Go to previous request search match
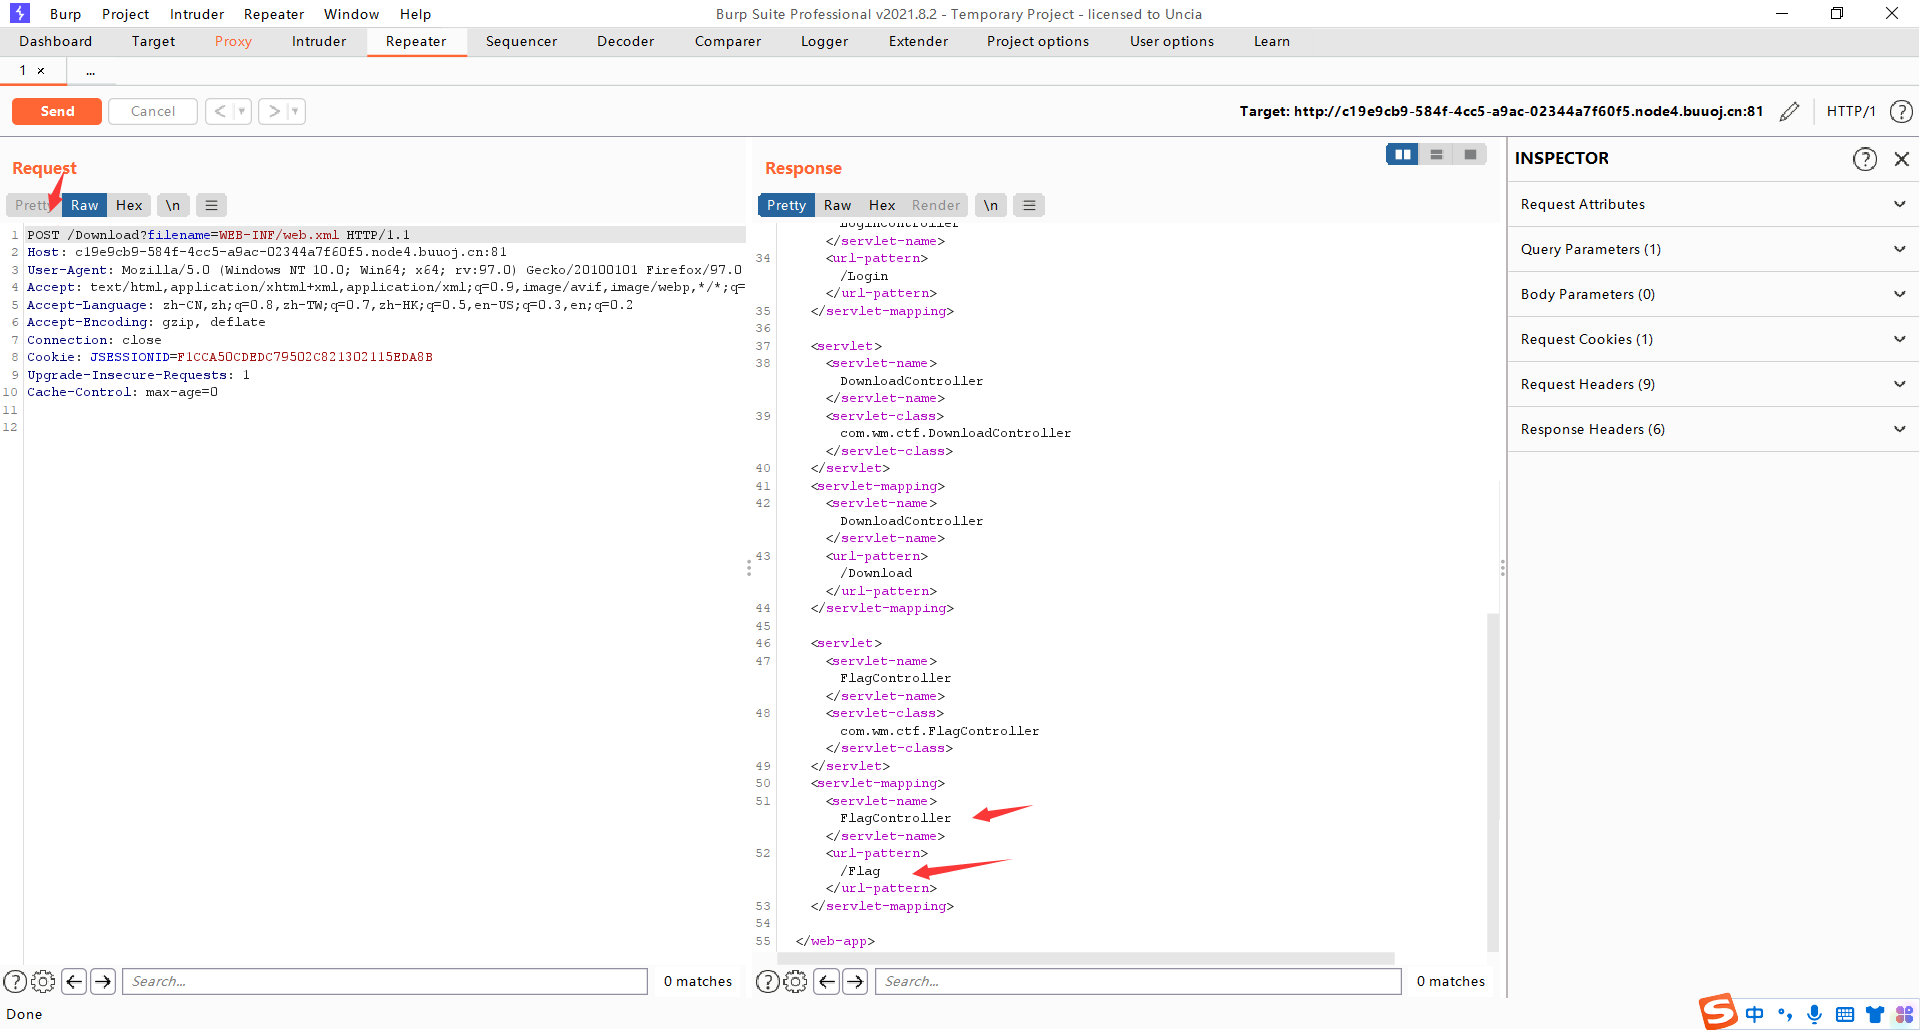 pos(74,981)
